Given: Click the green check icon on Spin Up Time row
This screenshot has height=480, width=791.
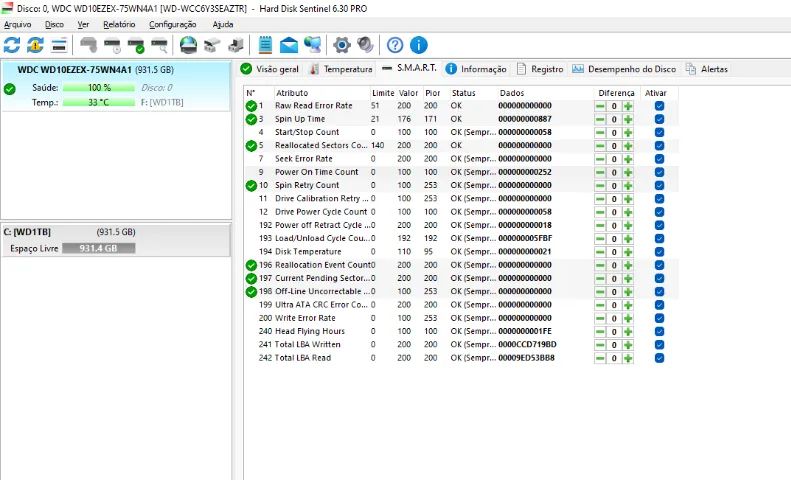Looking at the screenshot, I should coord(251,119).
